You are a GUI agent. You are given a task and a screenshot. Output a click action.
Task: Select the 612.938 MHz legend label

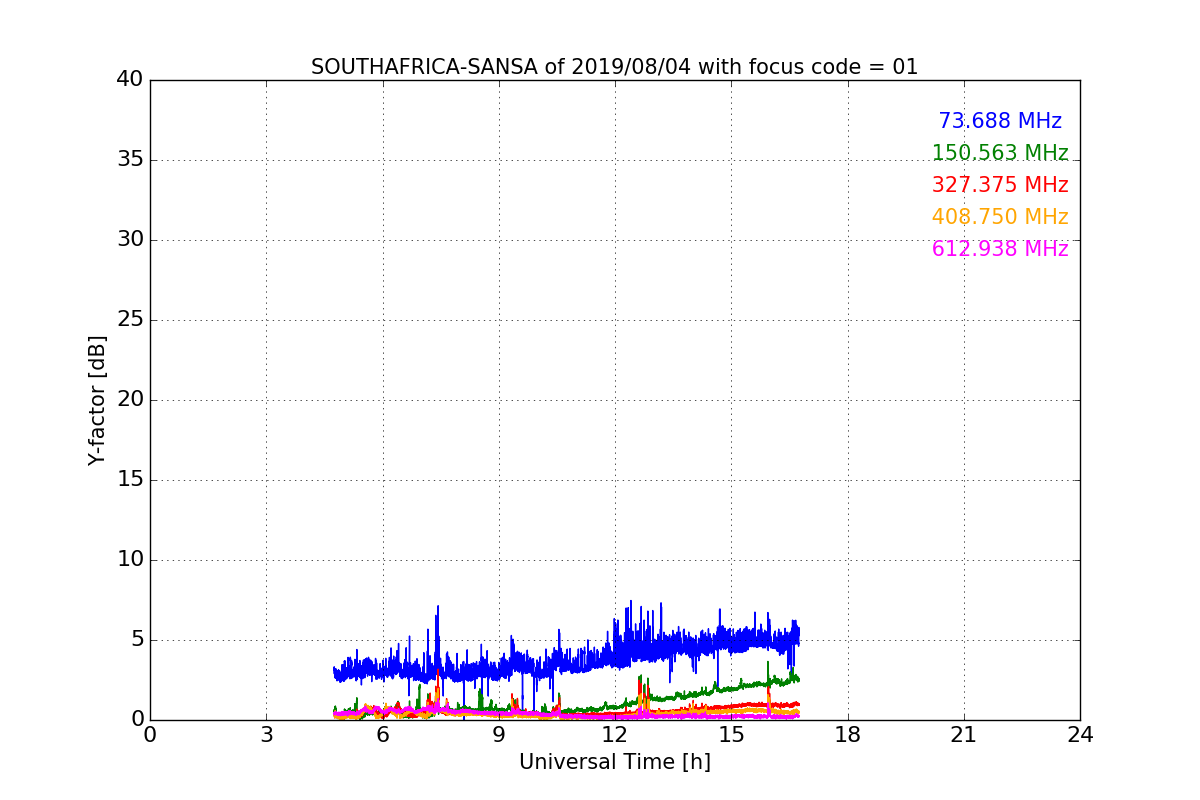point(1000,249)
